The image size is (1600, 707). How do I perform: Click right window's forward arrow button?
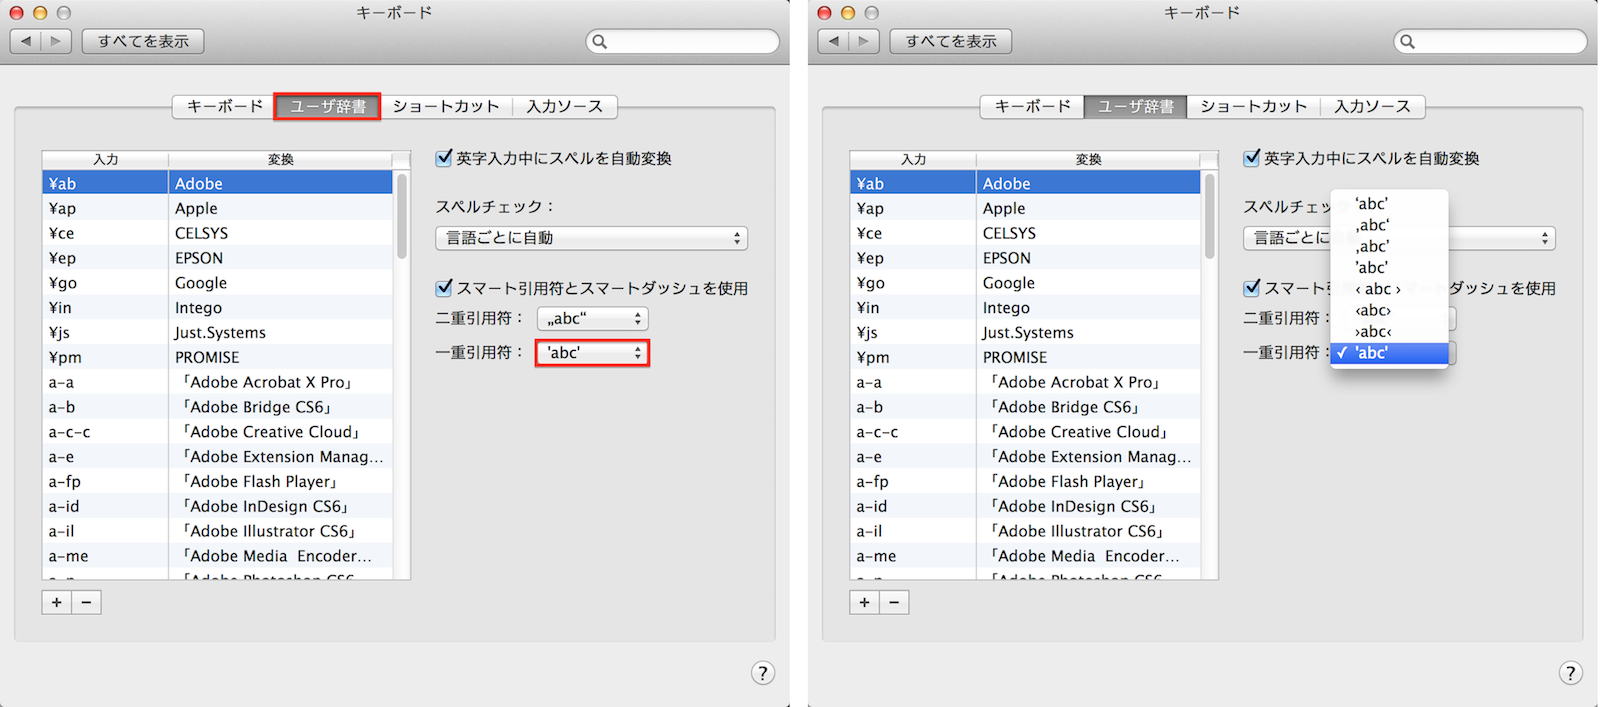pyautogui.click(x=864, y=41)
